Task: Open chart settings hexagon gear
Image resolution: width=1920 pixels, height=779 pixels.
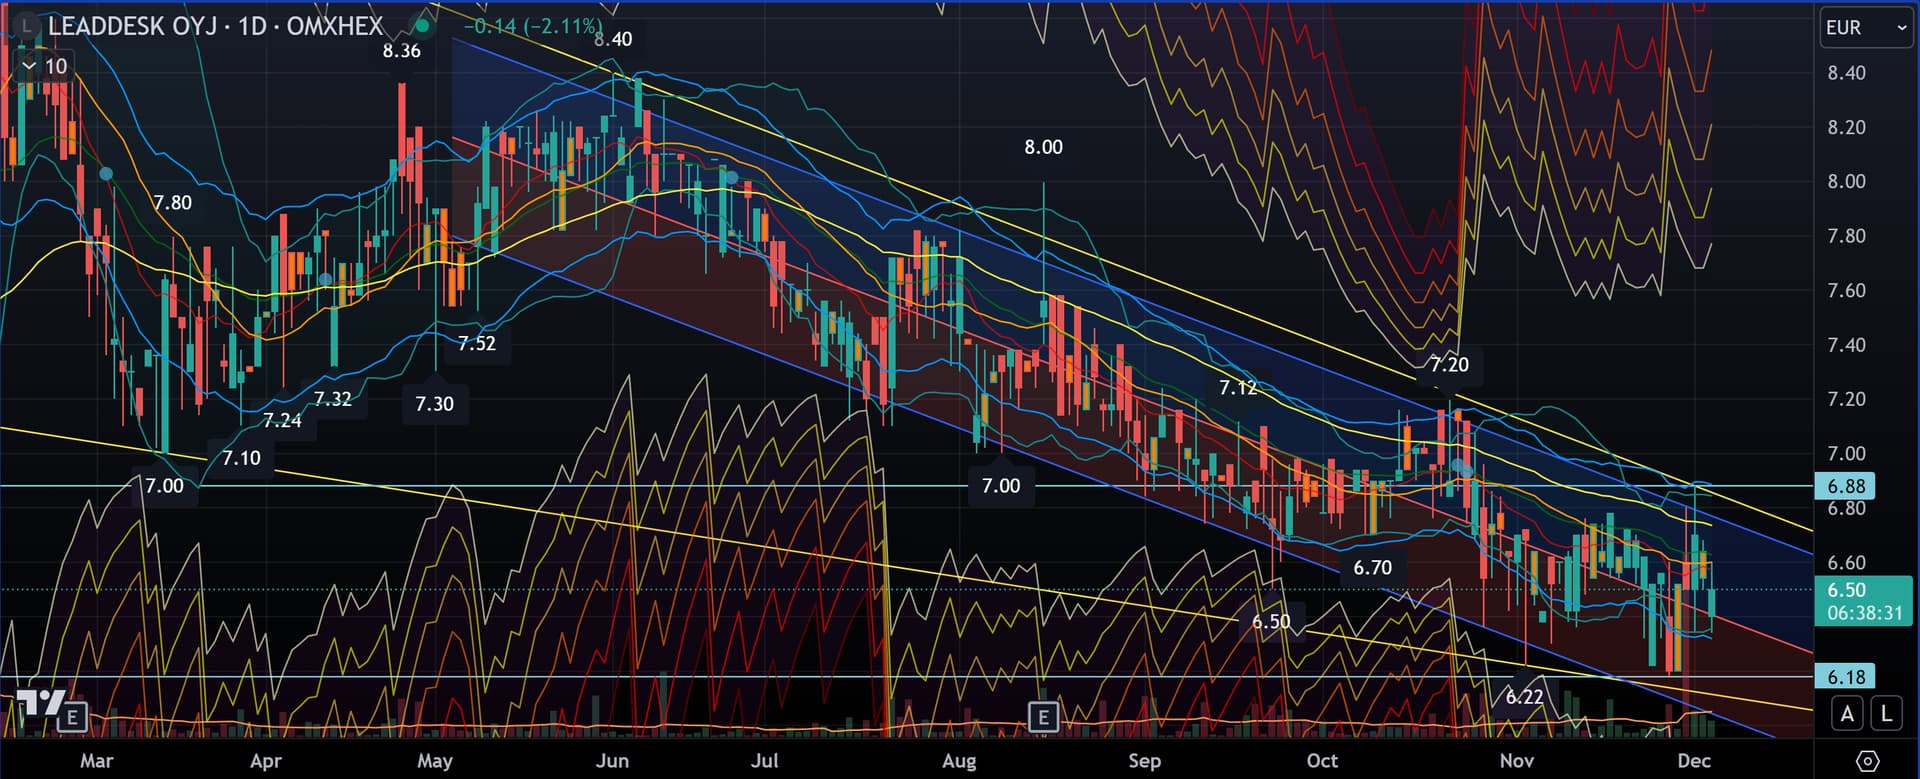Action: click(x=1866, y=761)
